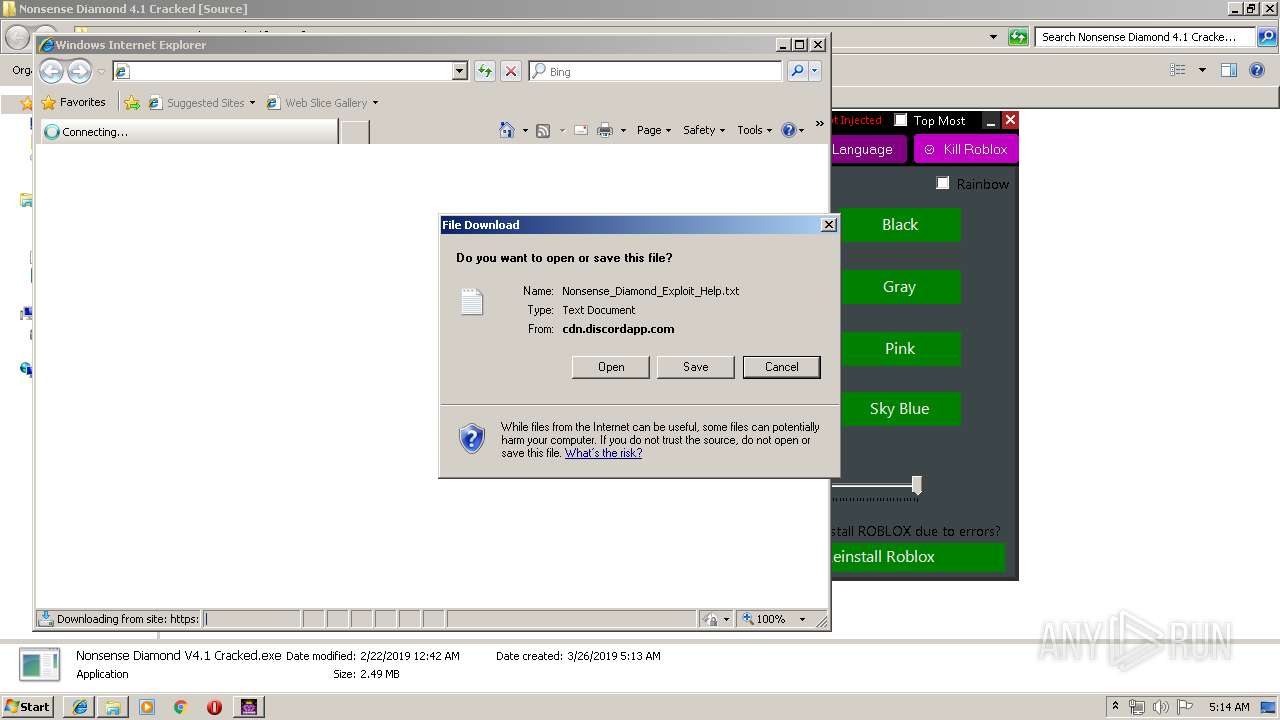This screenshot has width=1280, height=720.
Task: Open the What's the risk? link
Action: 603,453
